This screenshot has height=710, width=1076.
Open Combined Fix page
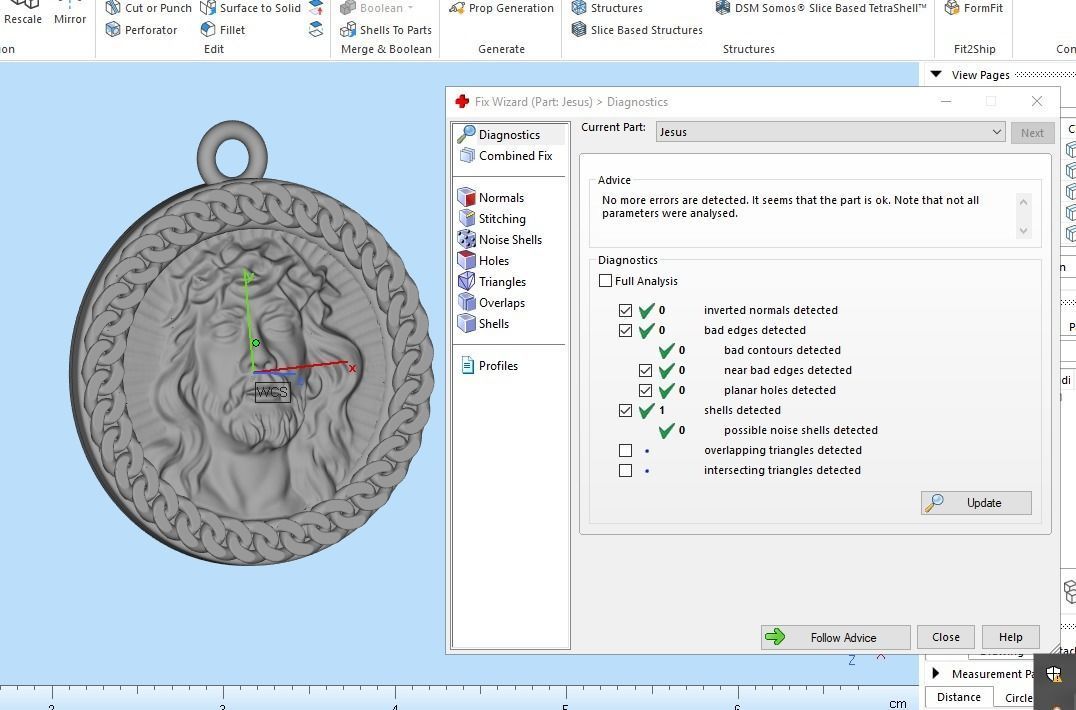(x=509, y=156)
